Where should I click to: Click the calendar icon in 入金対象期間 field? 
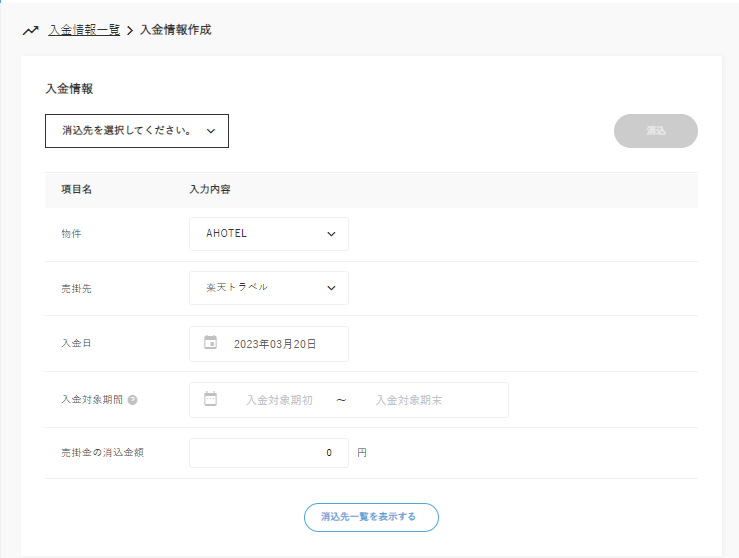211,399
